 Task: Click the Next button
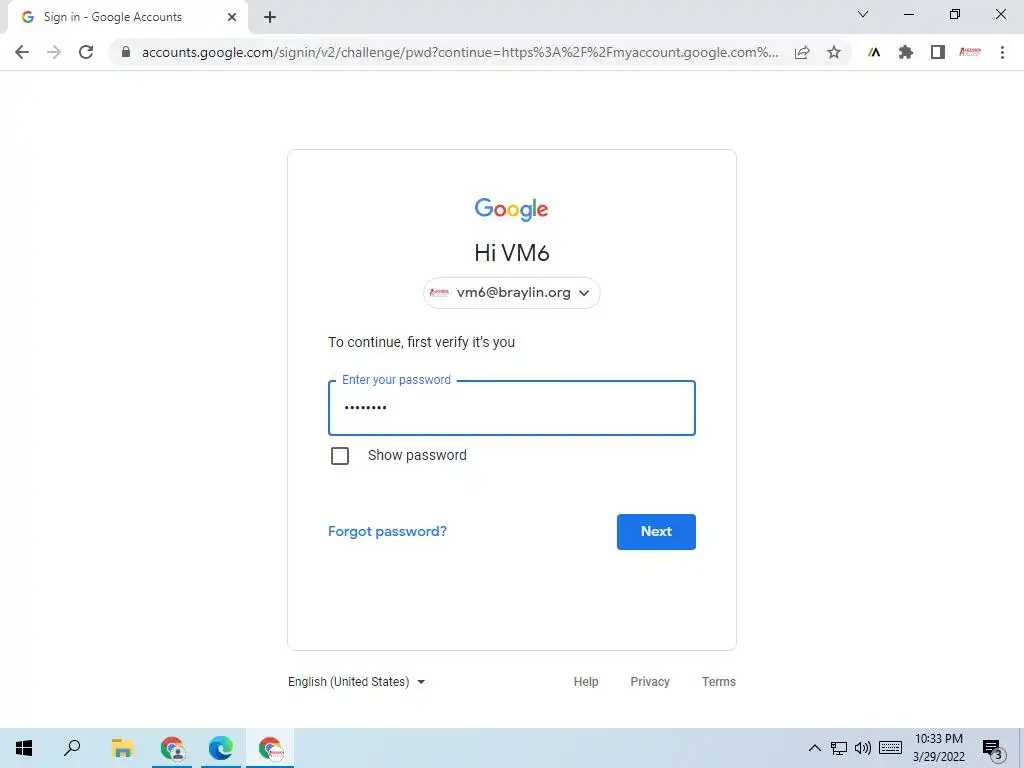656,532
